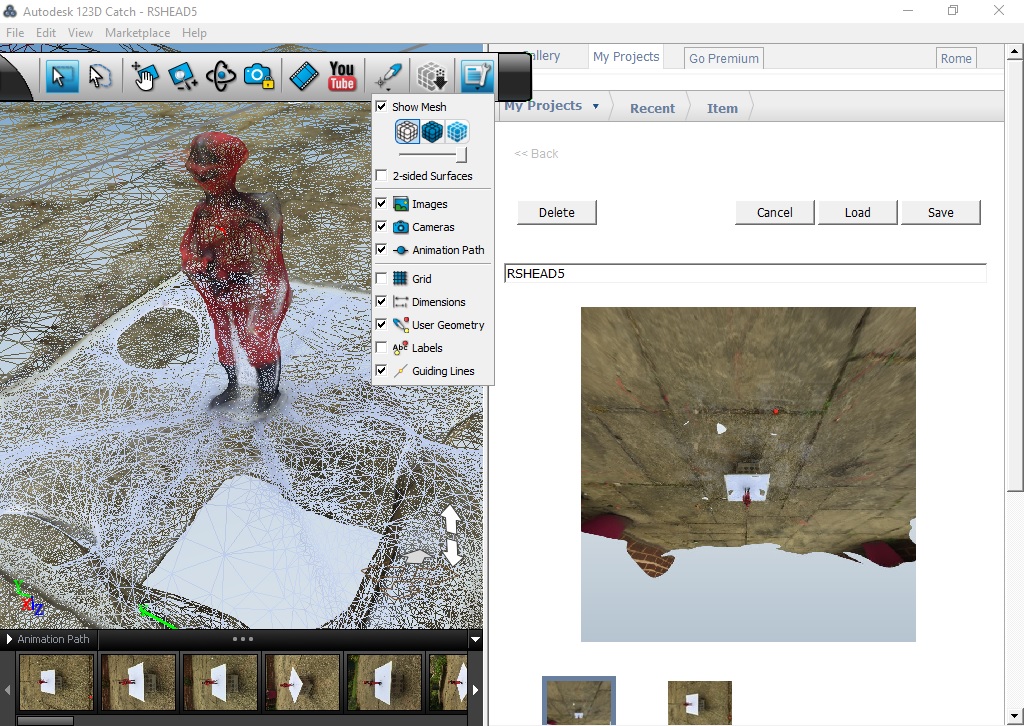This screenshot has height=726, width=1024.
Task: Click the RSHEAD5 project name field
Action: [744, 274]
